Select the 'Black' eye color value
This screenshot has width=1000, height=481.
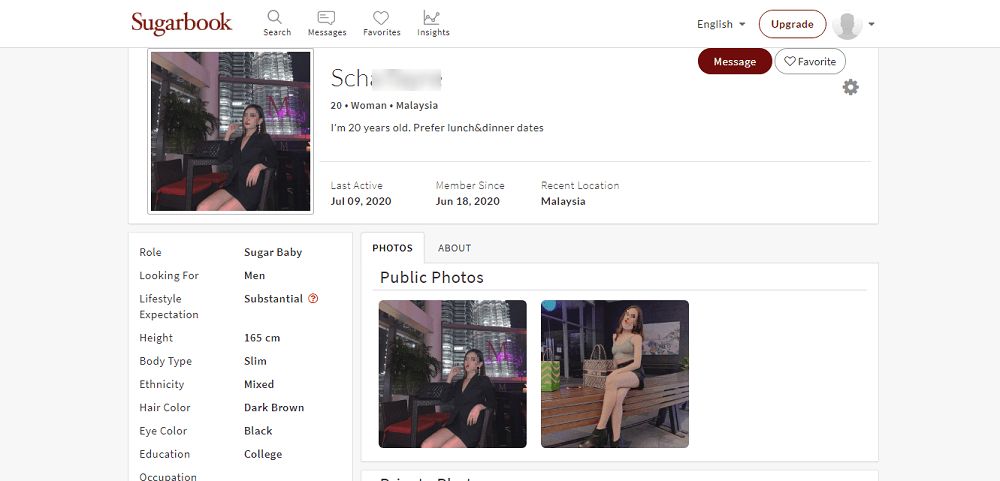coord(258,431)
